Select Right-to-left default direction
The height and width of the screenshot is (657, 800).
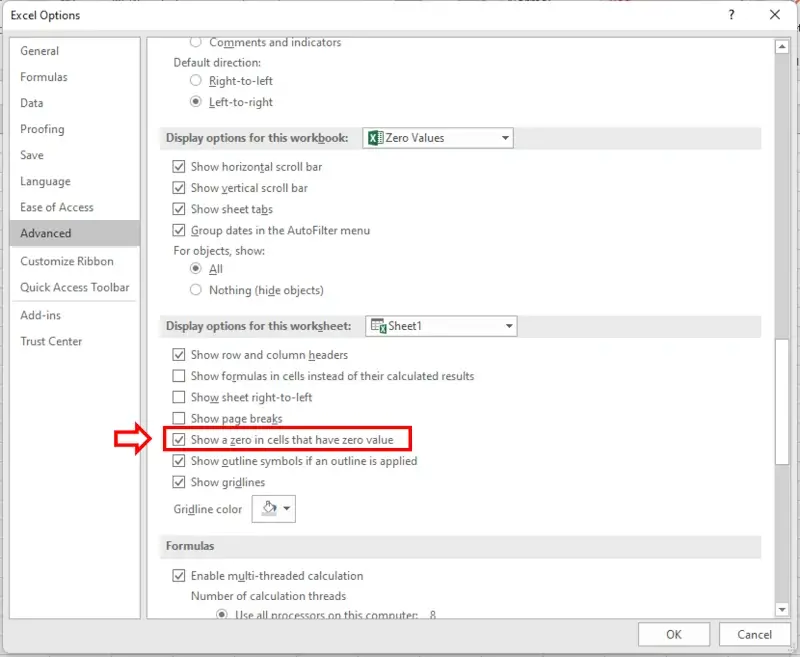point(196,81)
